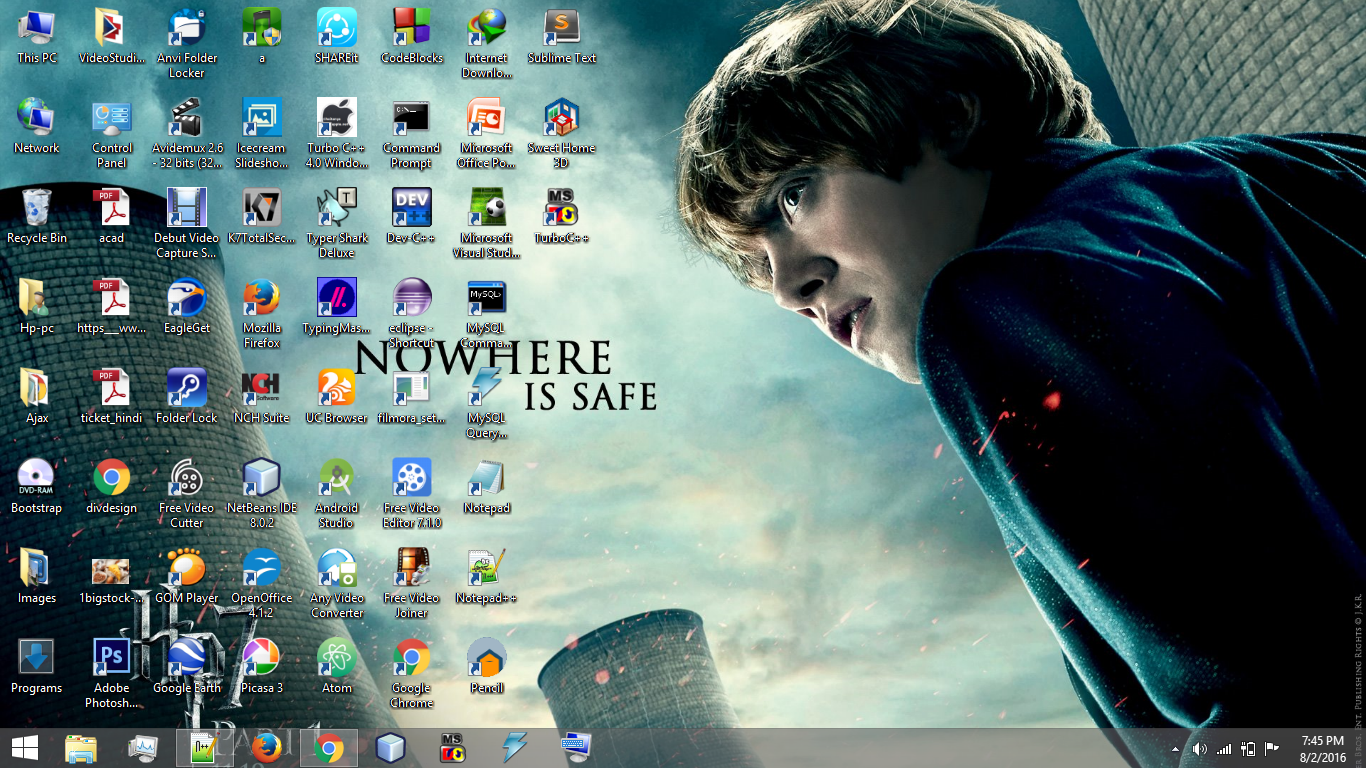This screenshot has width=1366, height=768.
Task: Open the Programs desktop icon
Action: pyautogui.click(x=37, y=667)
